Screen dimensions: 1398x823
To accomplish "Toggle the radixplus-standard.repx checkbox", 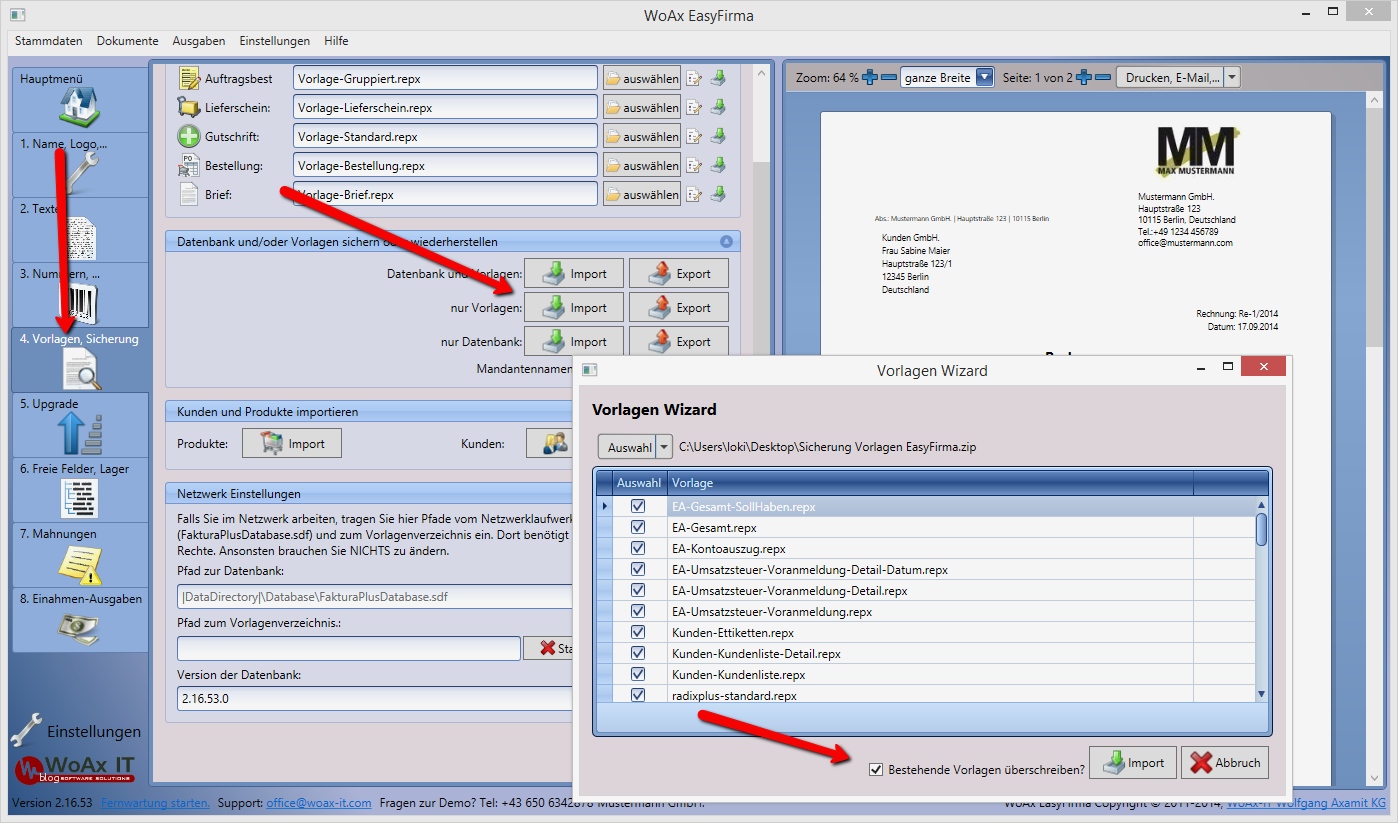I will tap(638, 696).
